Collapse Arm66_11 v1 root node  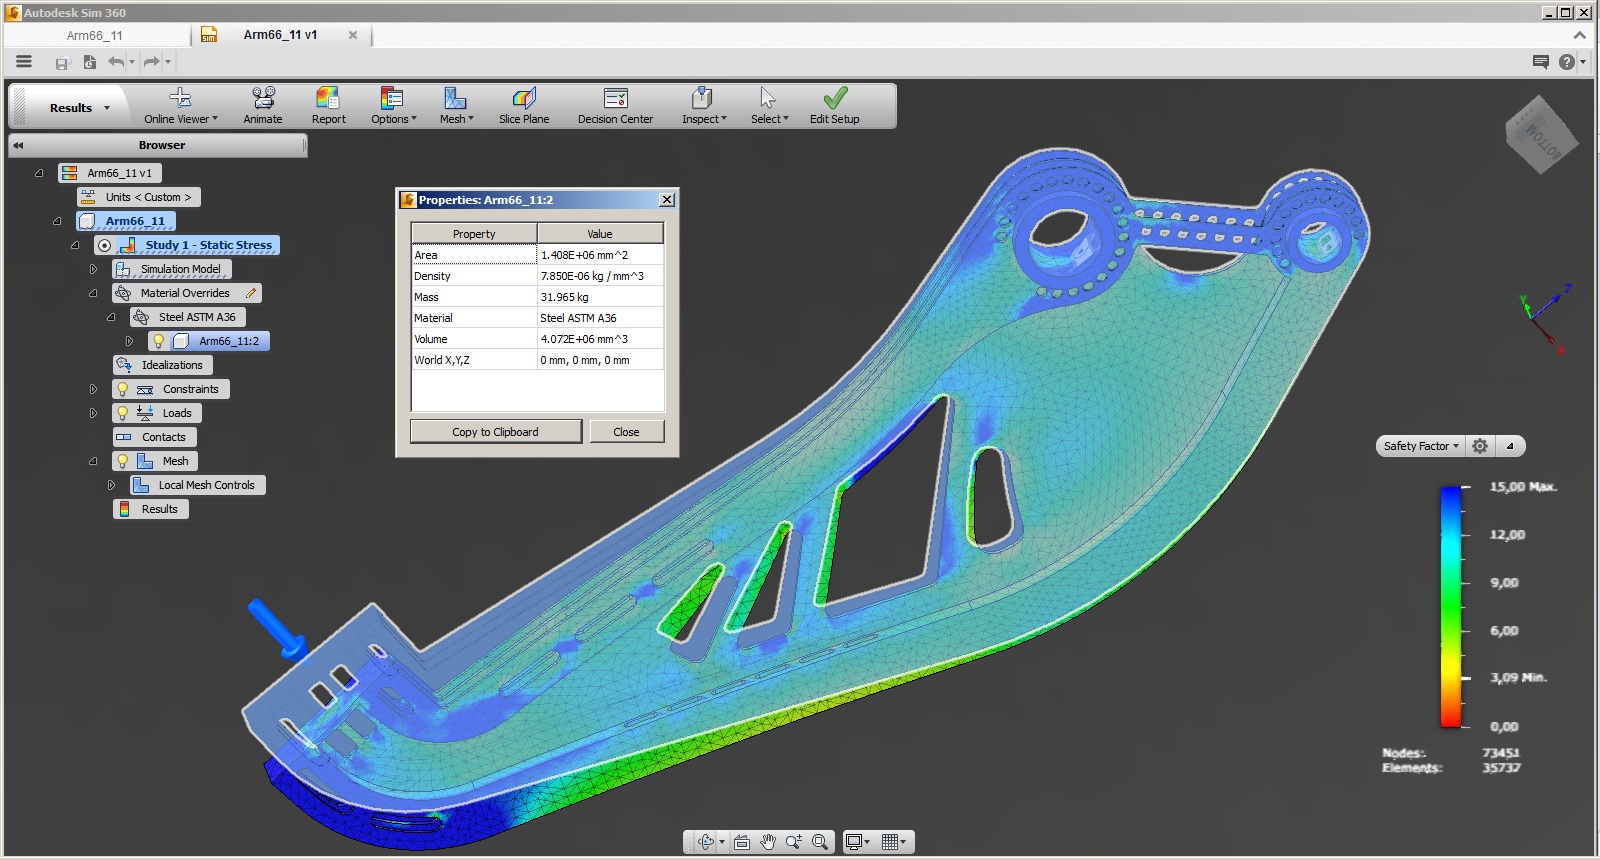coord(39,173)
